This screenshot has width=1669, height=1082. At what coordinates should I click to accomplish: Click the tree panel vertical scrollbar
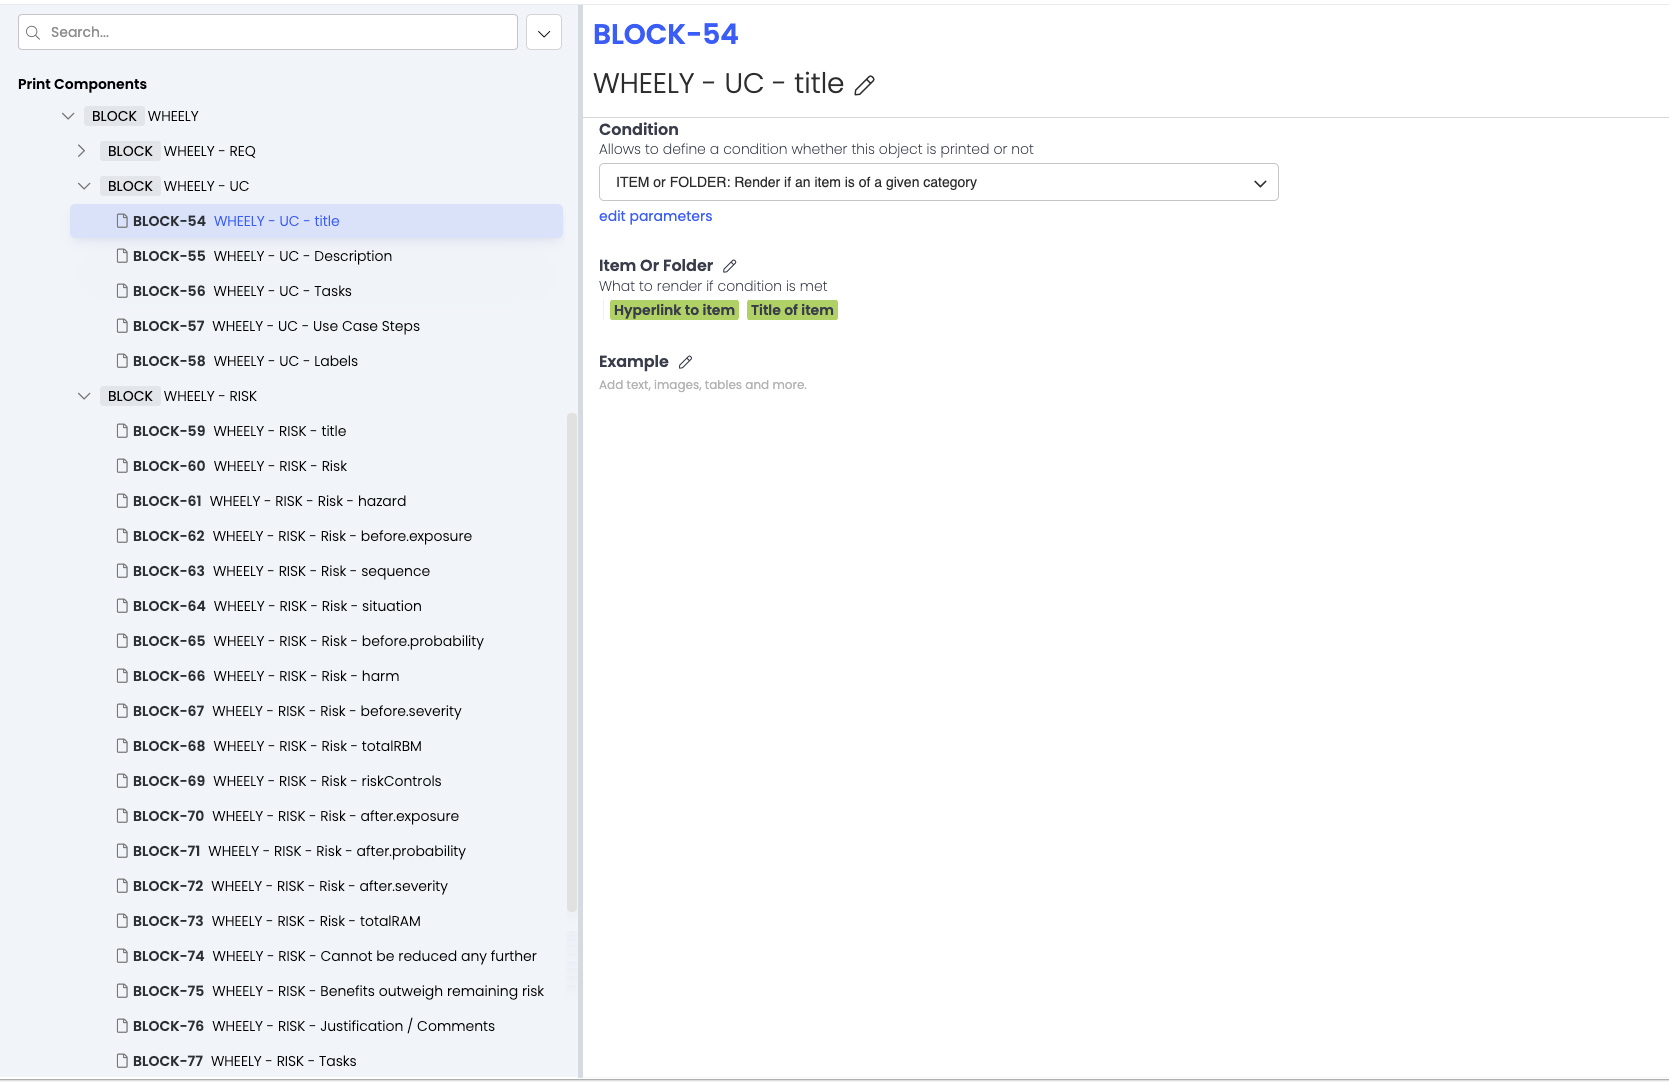572,661
